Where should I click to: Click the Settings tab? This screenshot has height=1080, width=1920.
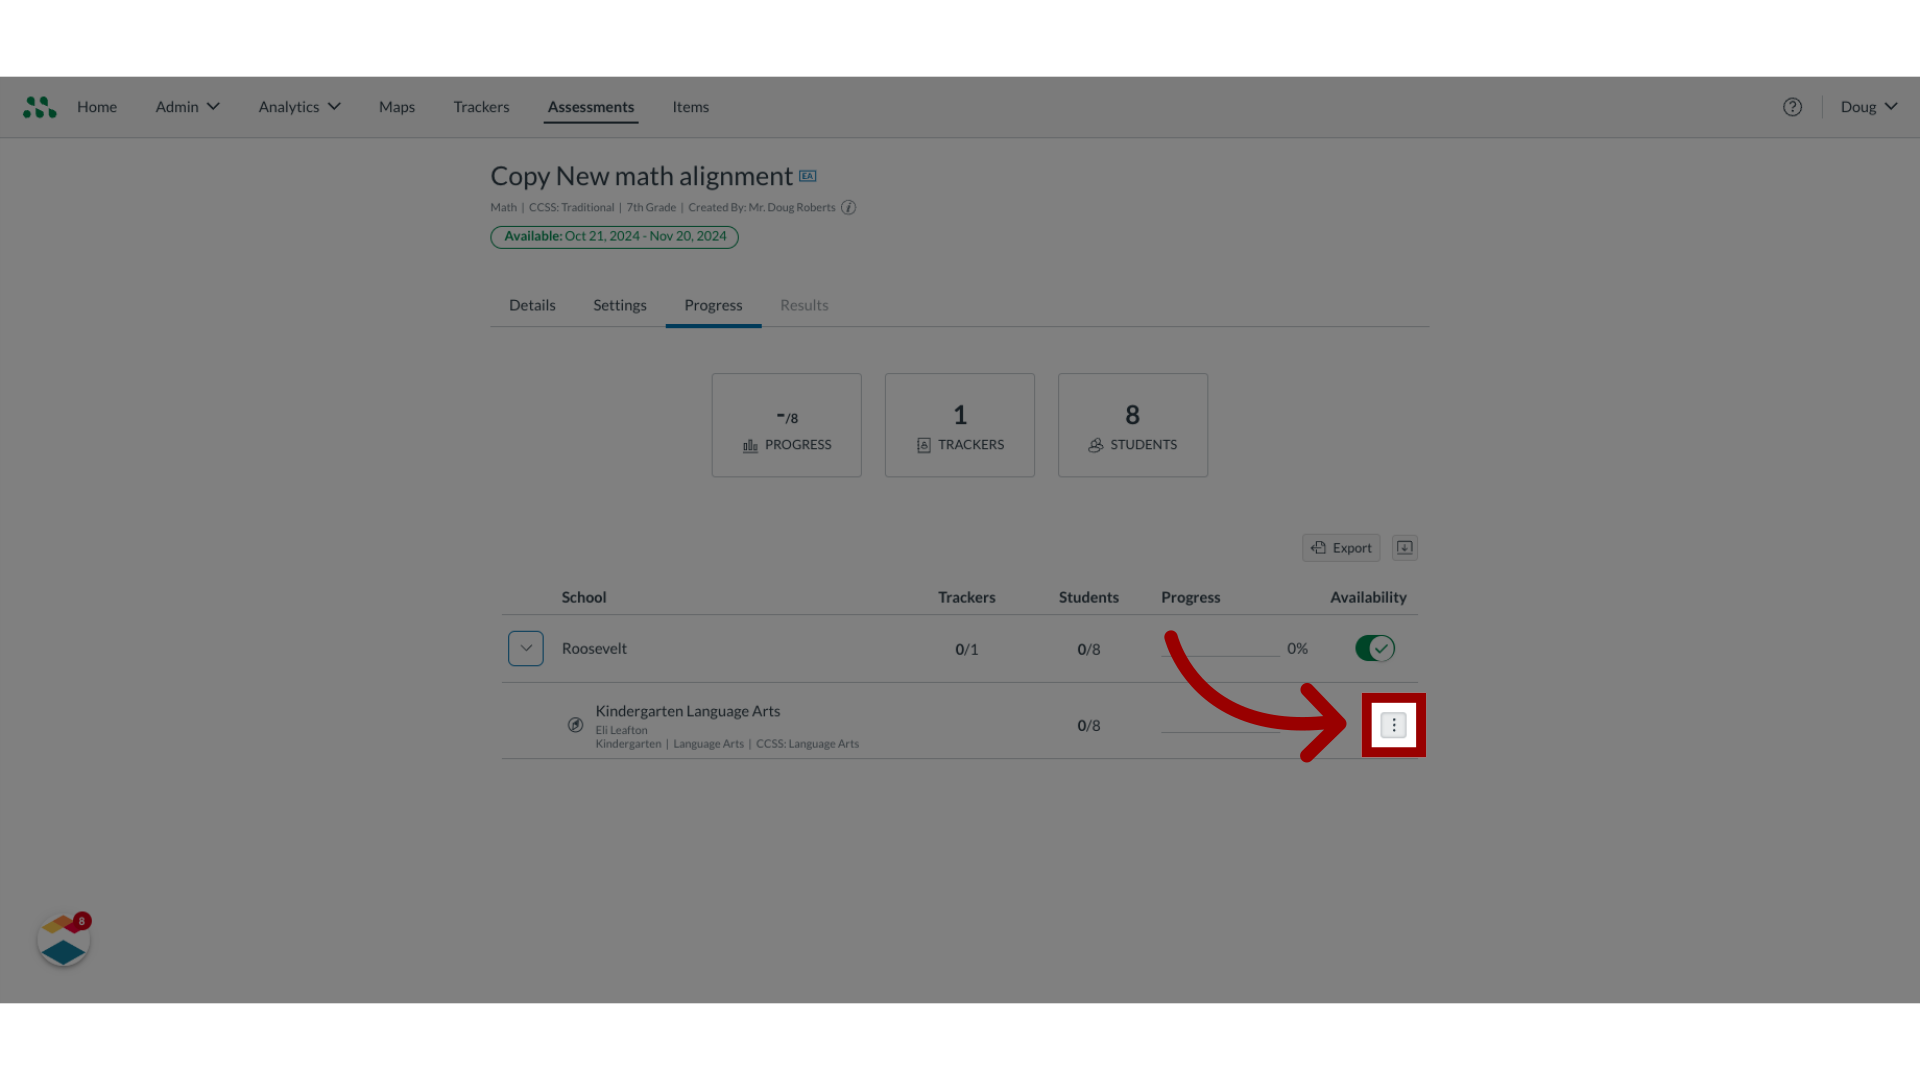pos(620,303)
